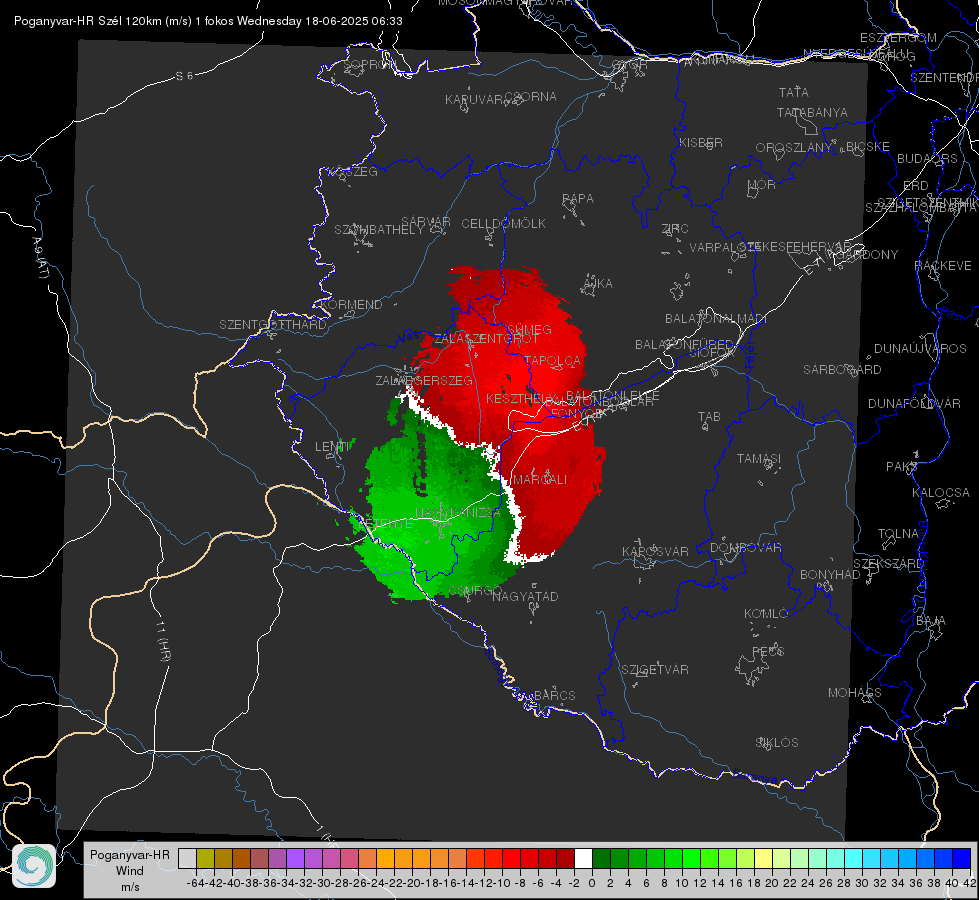Click the S 6 road label
Screen dimensions: 979x900
point(184,76)
